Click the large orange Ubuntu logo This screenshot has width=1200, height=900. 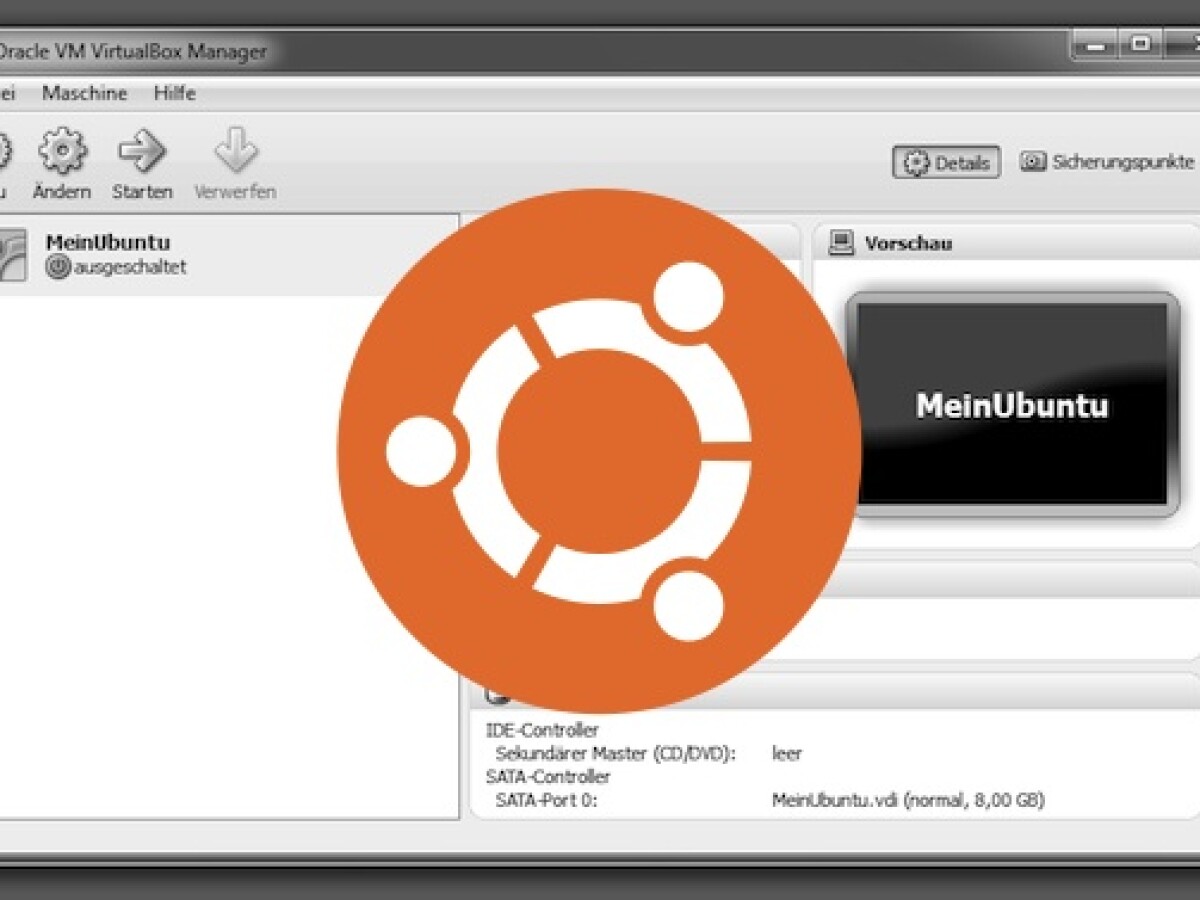click(598, 450)
